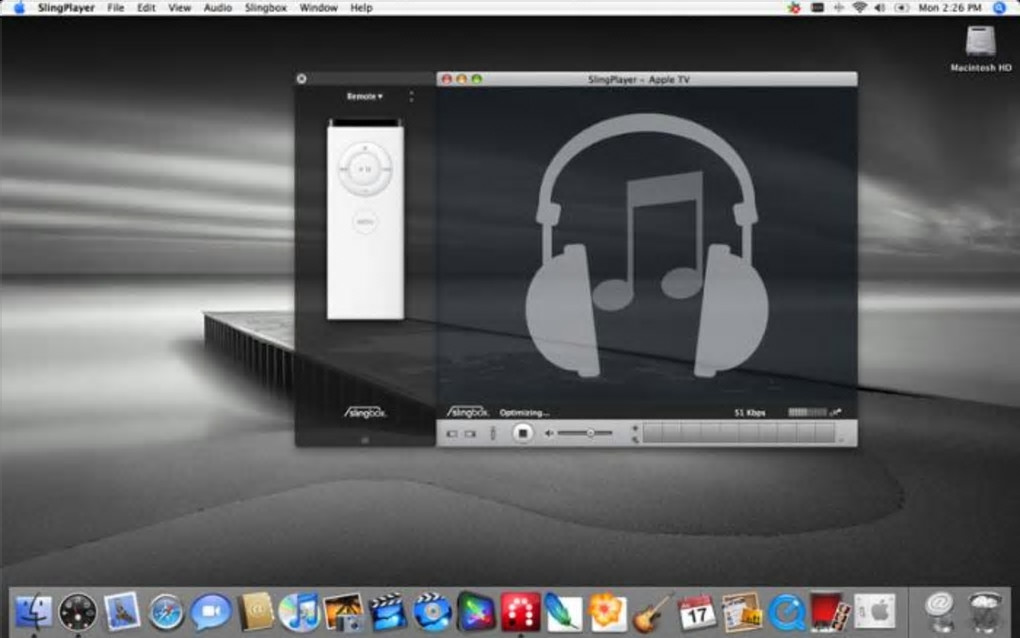1020x638 pixels.
Task: Zoom the SlingPlayer window with green button
Action: 477,79
